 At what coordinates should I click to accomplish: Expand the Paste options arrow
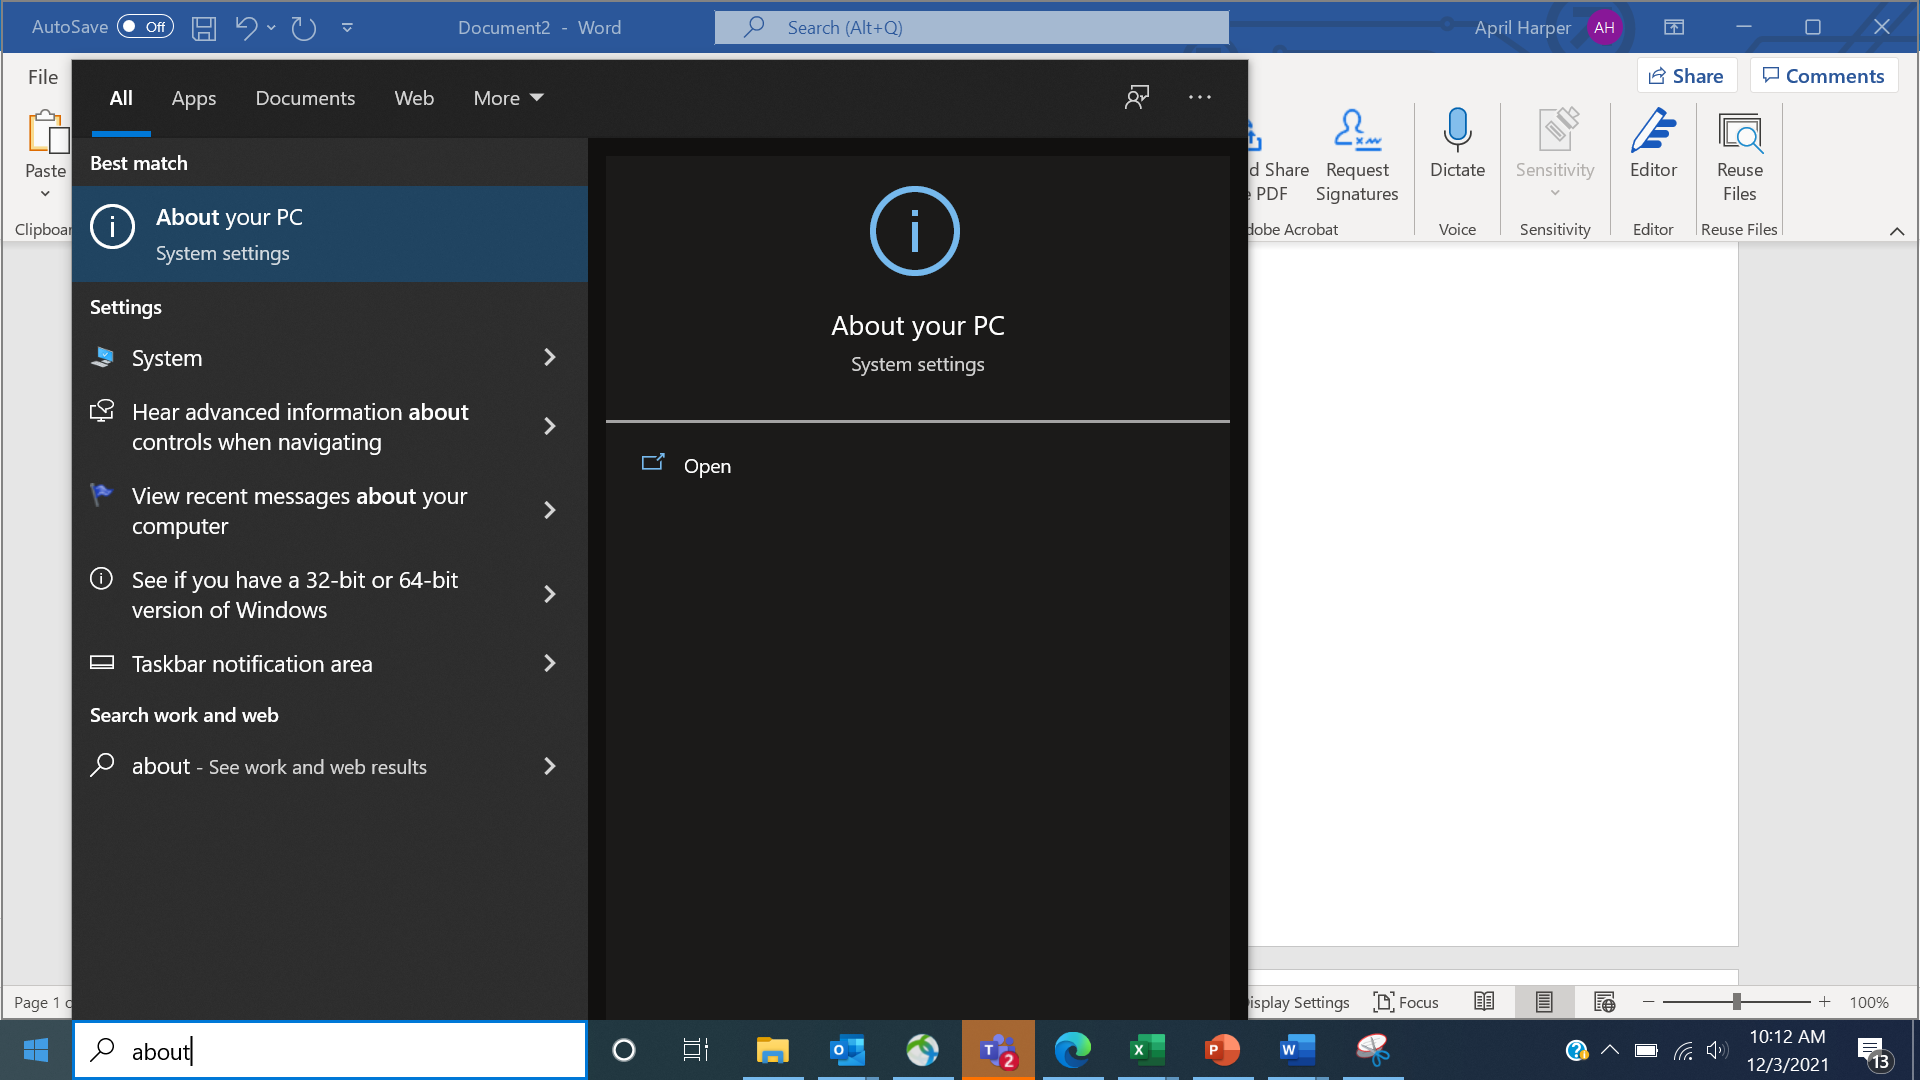click(45, 194)
